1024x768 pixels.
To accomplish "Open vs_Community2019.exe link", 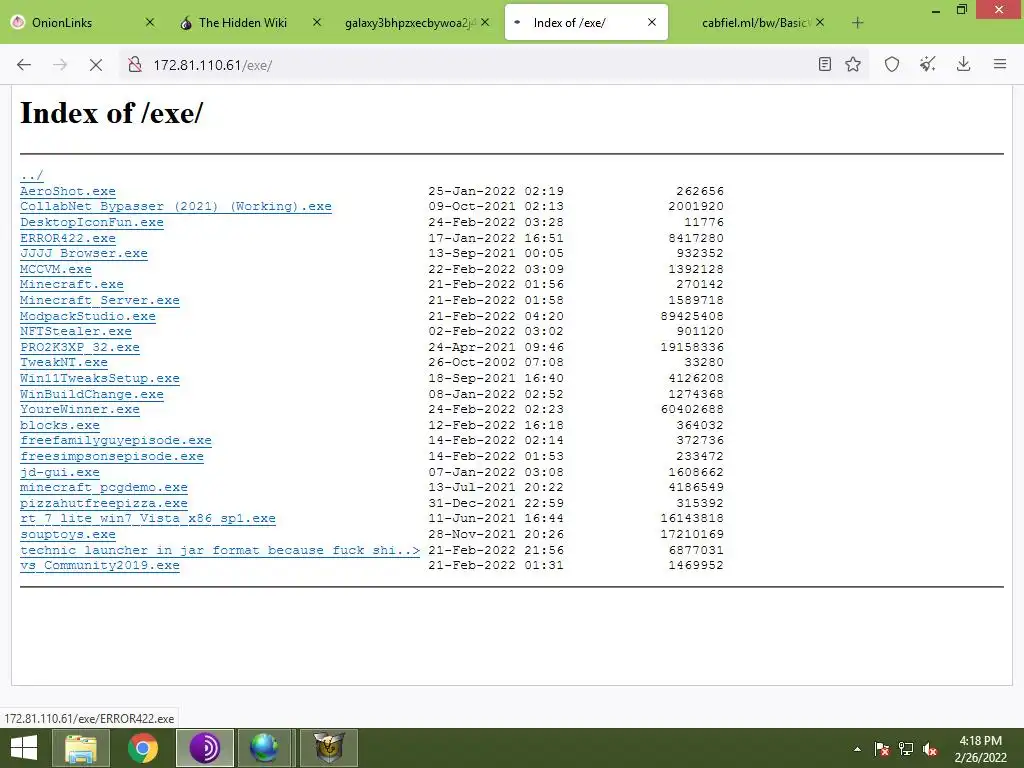I will pyautogui.click(x=100, y=566).
